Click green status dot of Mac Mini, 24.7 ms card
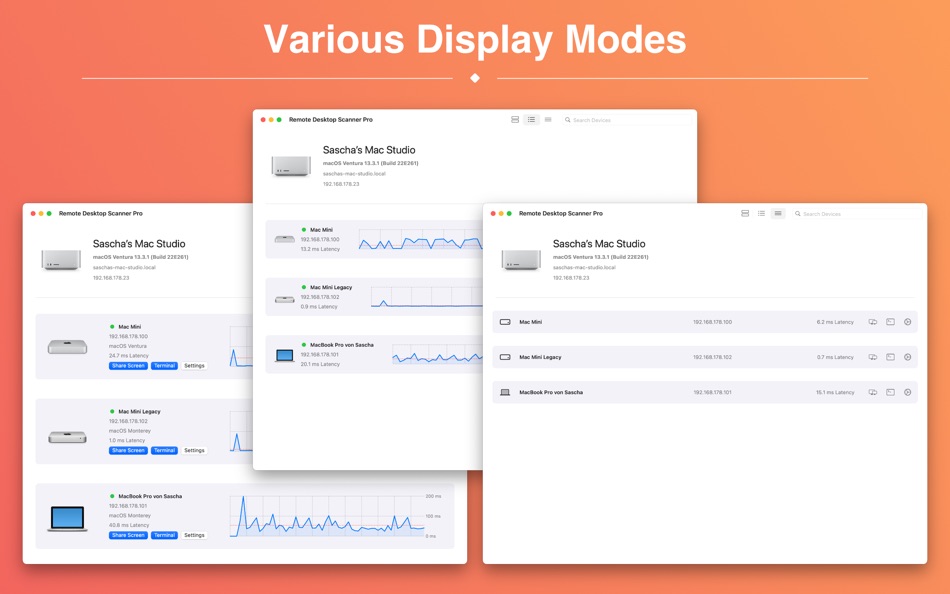 [112, 326]
